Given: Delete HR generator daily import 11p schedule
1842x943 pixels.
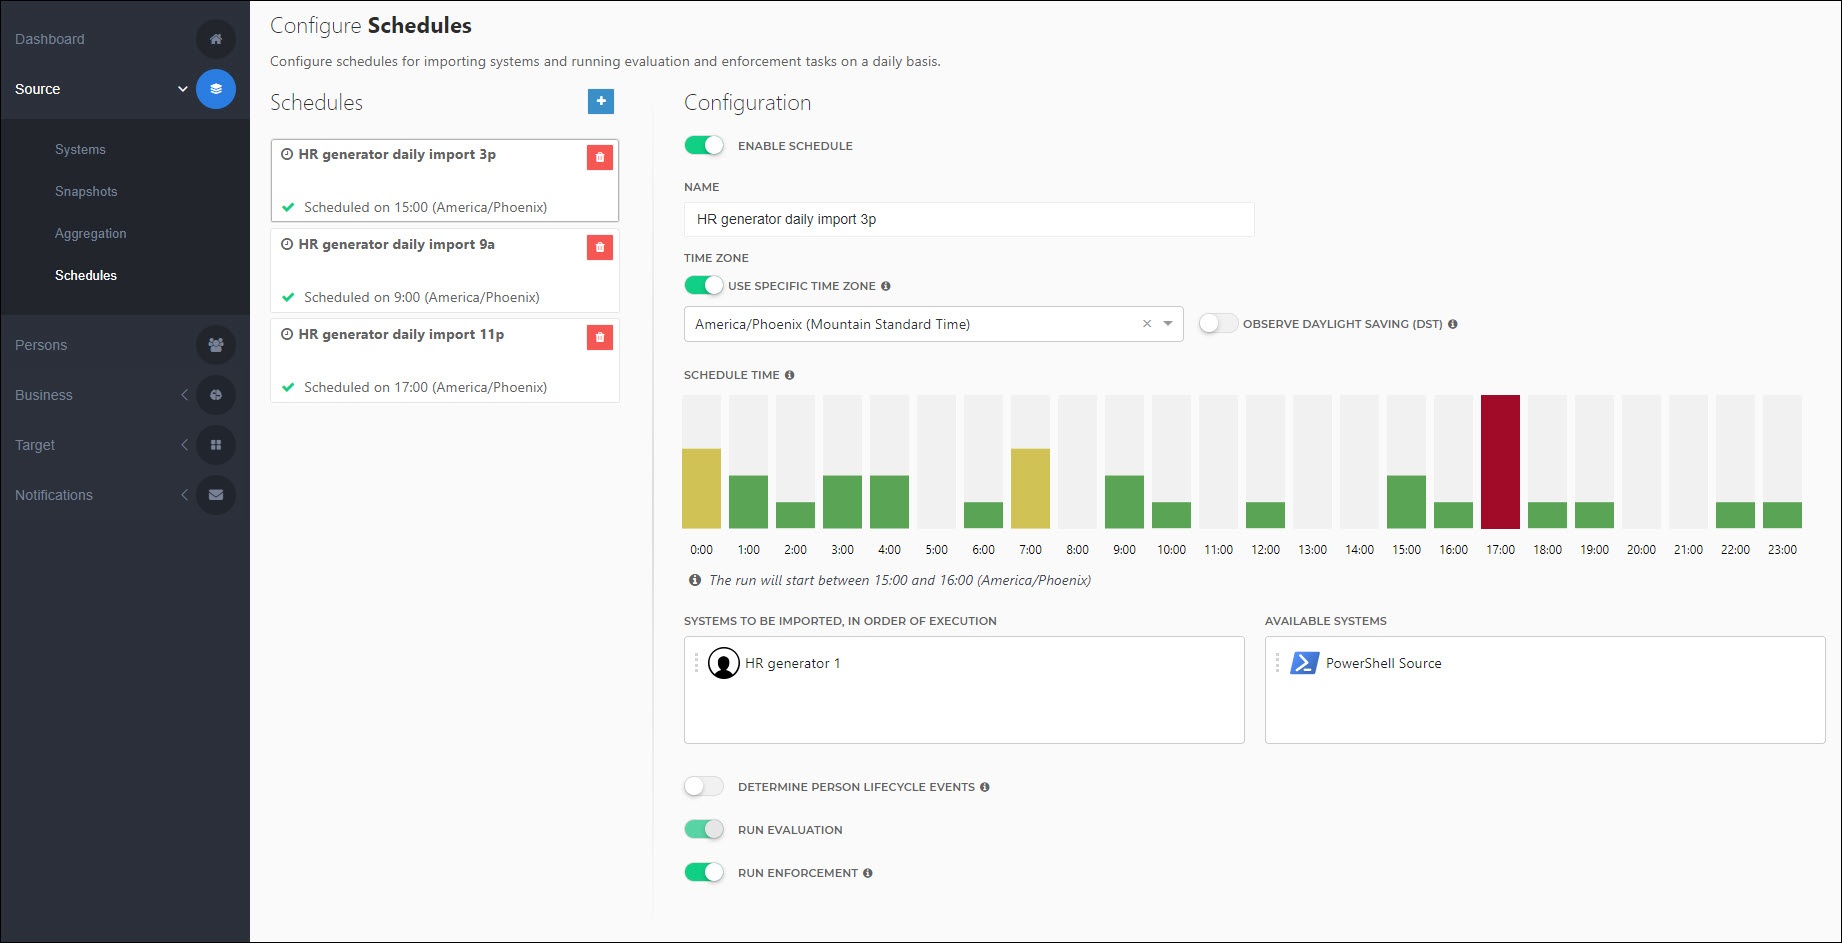Looking at the screenshot, I should click(600, 337).
